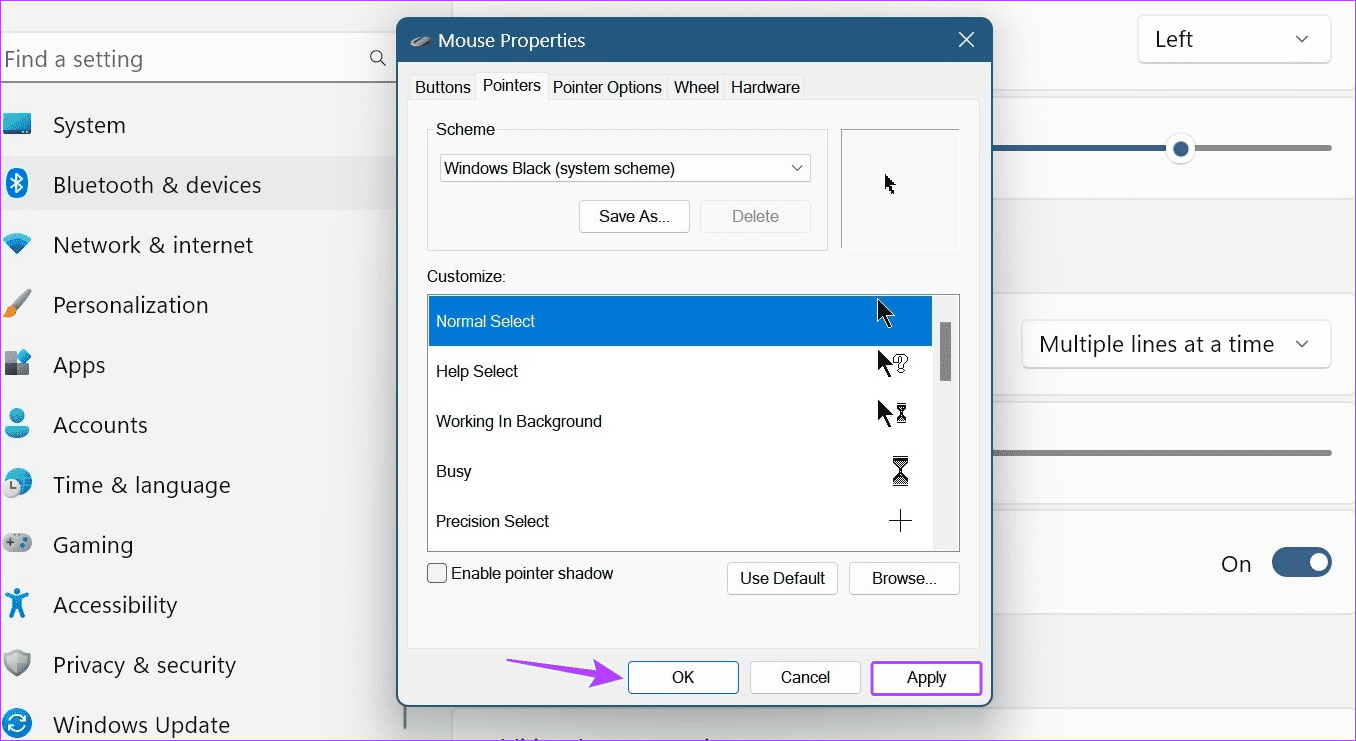
Task: Open Accessibility settings label
Action: 115,605
